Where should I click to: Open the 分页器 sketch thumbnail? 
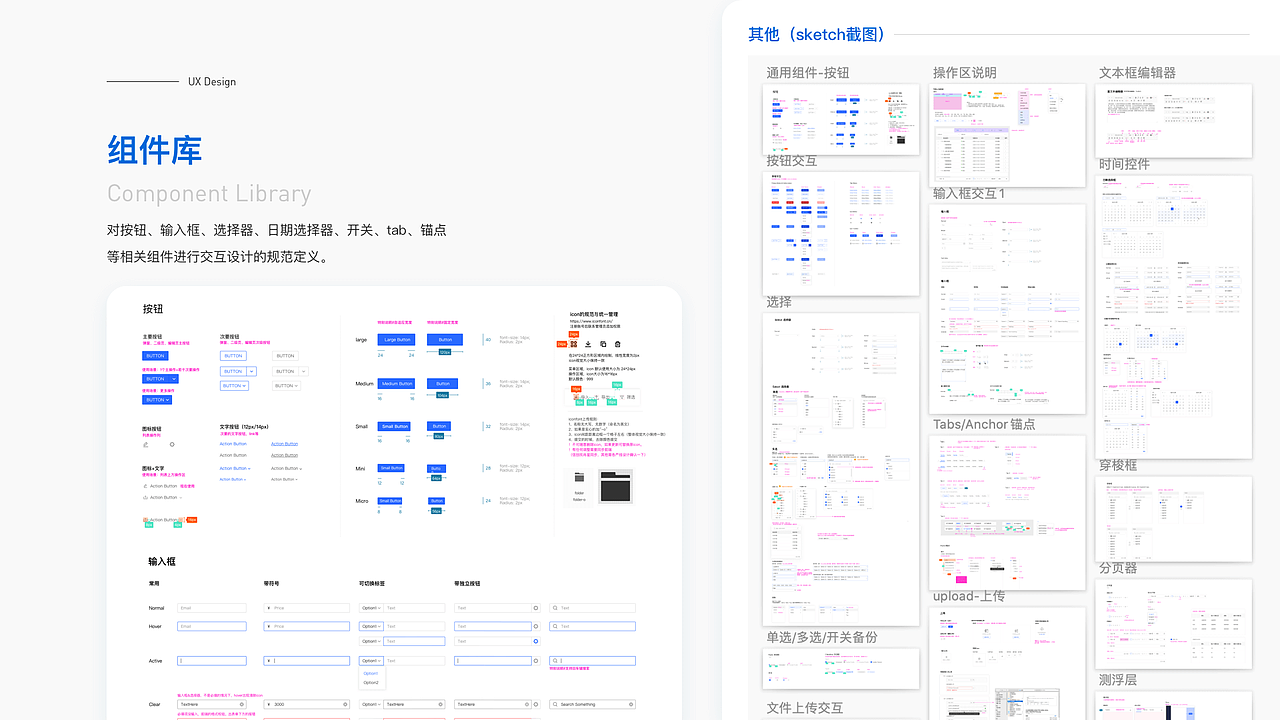pos(1174,625)
